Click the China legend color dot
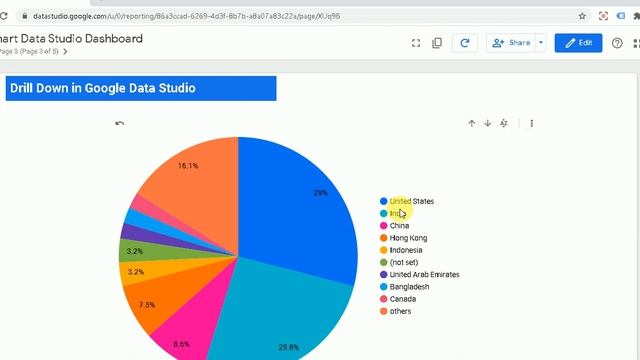Screen dimensions: 640x360 coord(383,226)
